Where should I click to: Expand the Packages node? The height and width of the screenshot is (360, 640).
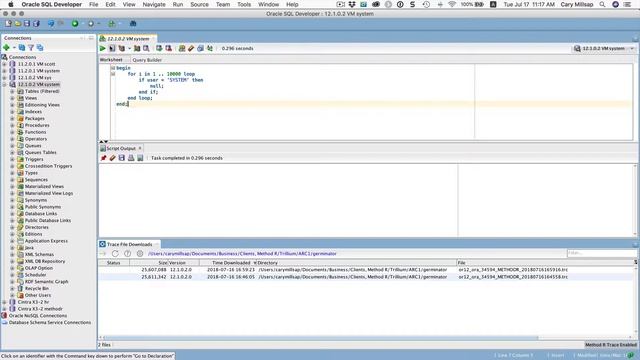(x=12, y=118)
